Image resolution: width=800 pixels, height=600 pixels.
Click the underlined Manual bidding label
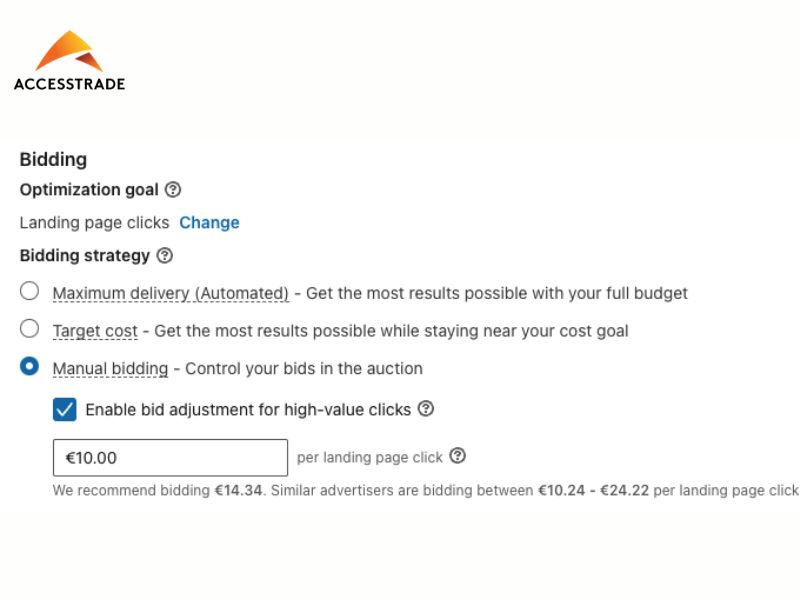pos(110,368)
